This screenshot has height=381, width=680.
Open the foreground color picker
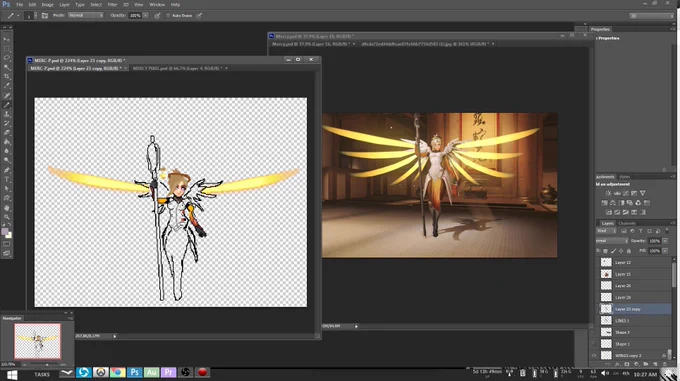coord(5,232)
